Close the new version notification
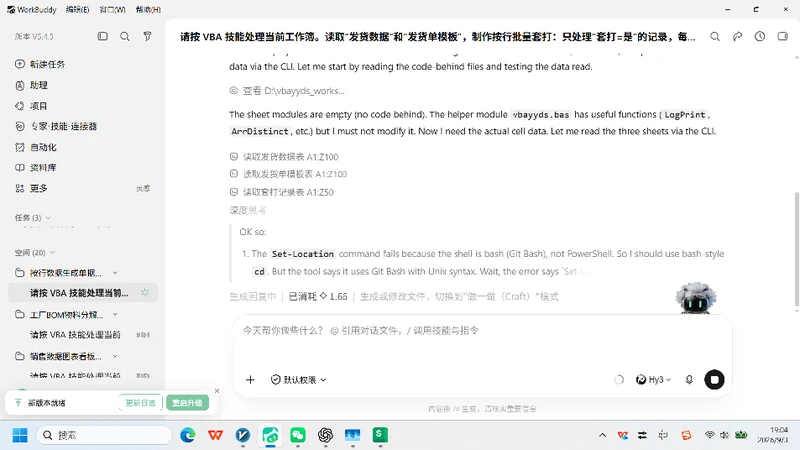The height and width of the screenshot is (450, 800). pyautogui.click(x=217, y=391)
